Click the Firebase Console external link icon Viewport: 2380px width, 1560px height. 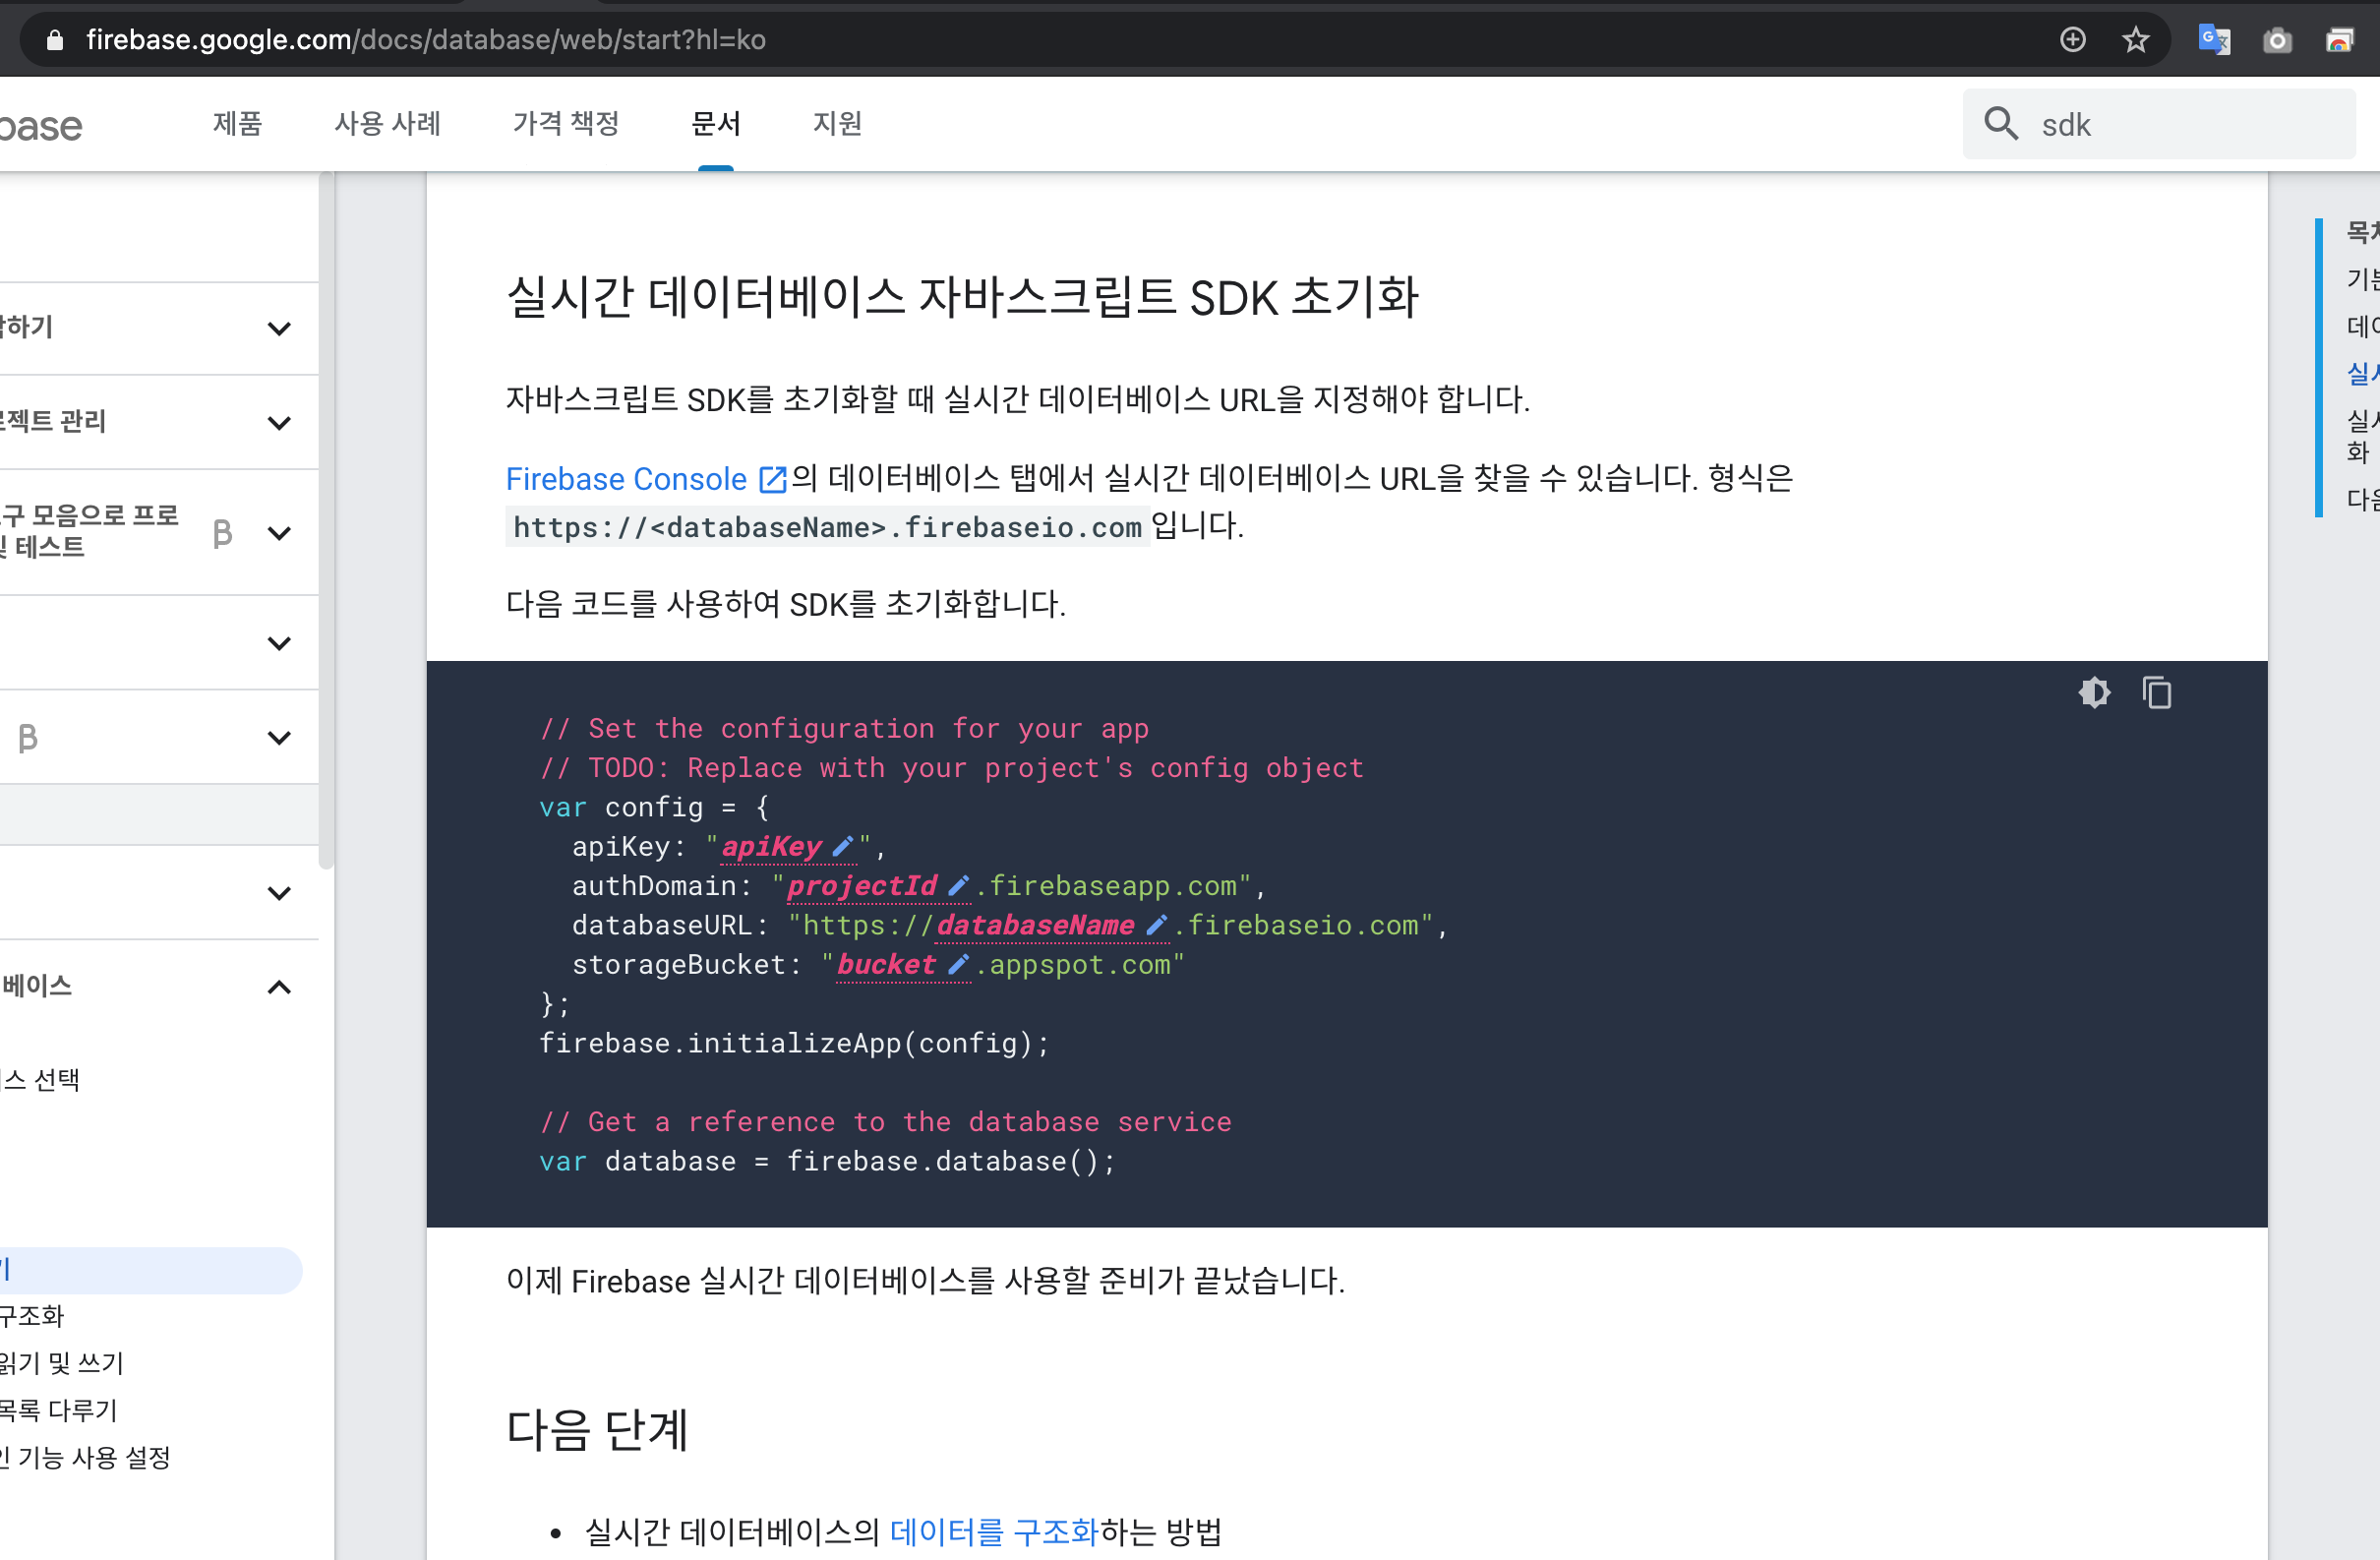[x=773, y=479]
